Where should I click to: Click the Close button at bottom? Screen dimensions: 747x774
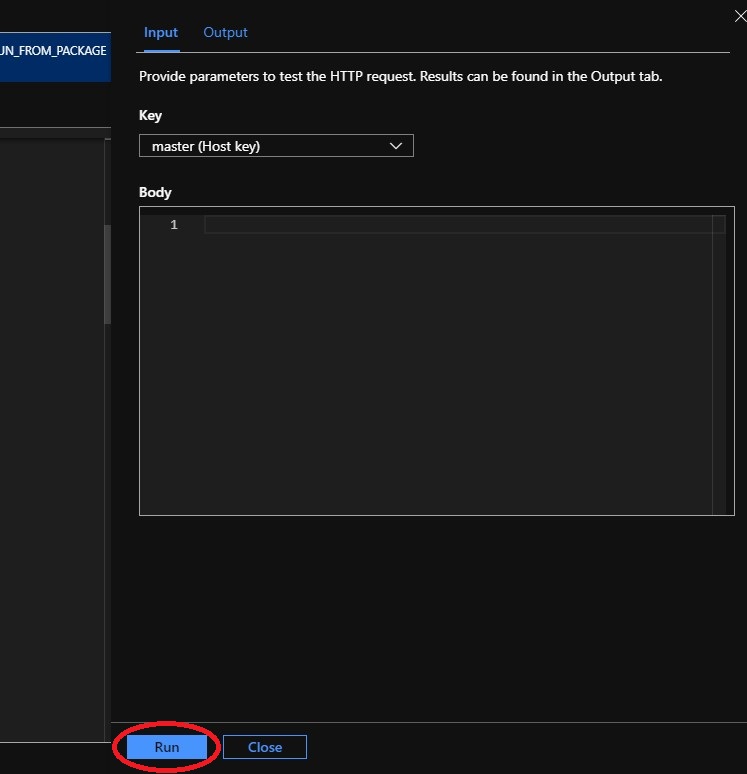265,747
